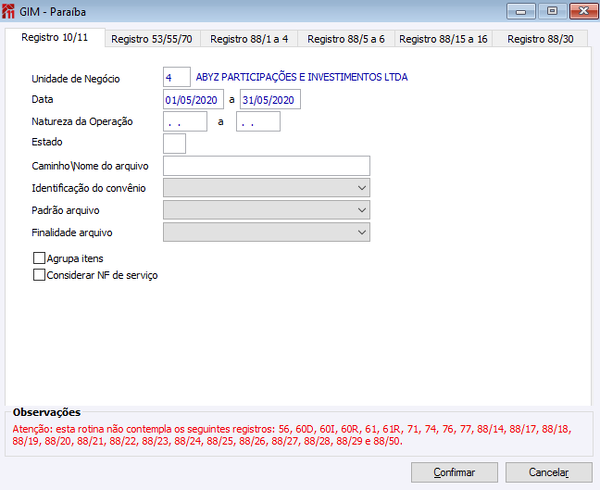This screenshot has width=600, height=490.
Task: Open the Registro 53/55/70 tab
Action: (x=152, y=39)
